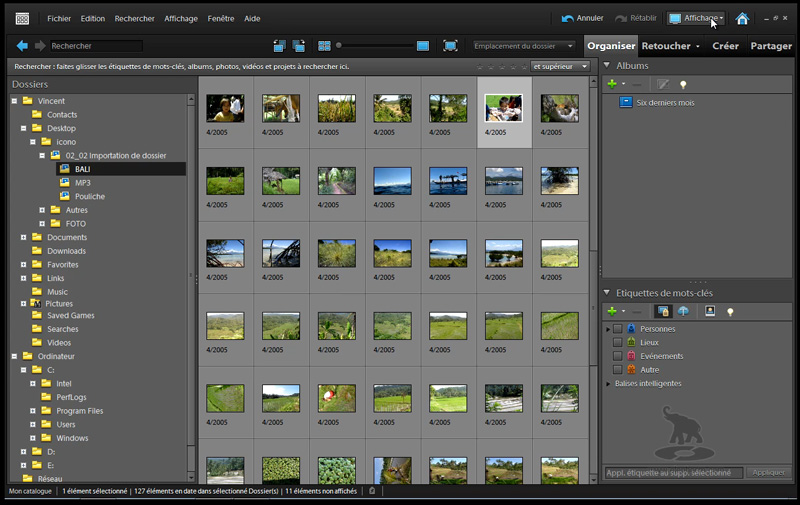
Task: Select the single photo view icon
Action: click(x=423, y=46)
